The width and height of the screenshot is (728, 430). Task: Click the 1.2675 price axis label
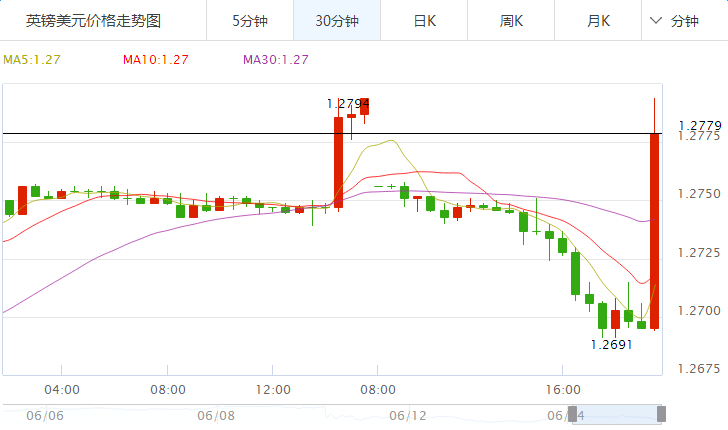[x=699, y=369]
